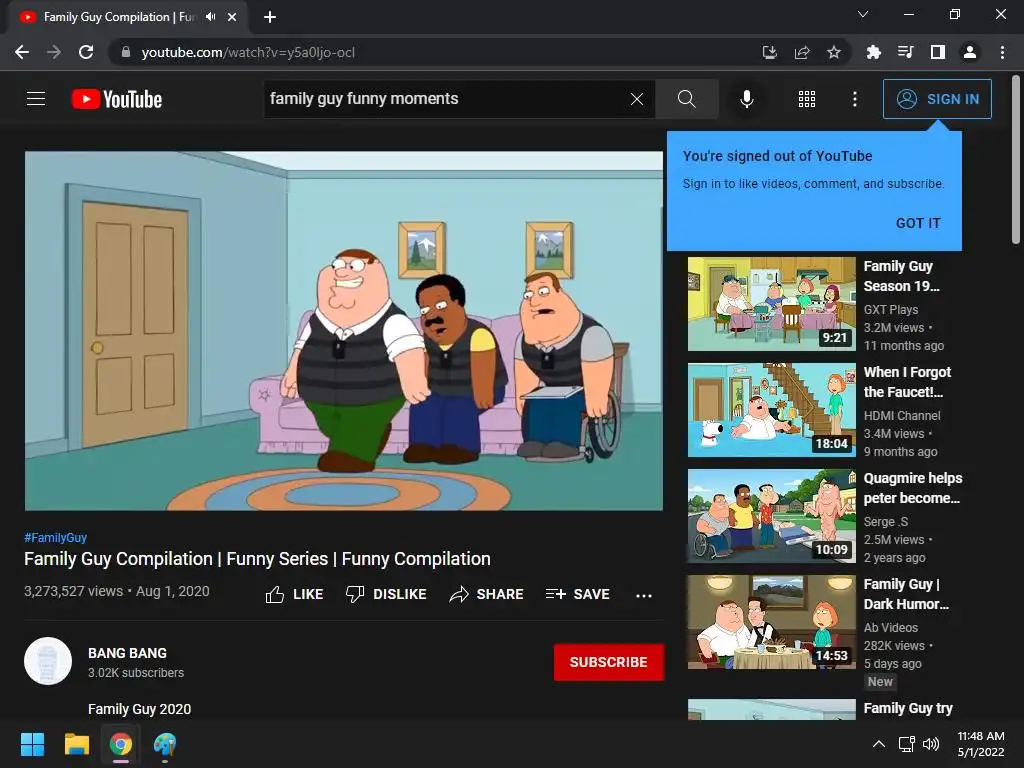This screenshot has width=1024, height=768.
Task: Click the Ab Videos channel name
Action: tap(891, 628)
